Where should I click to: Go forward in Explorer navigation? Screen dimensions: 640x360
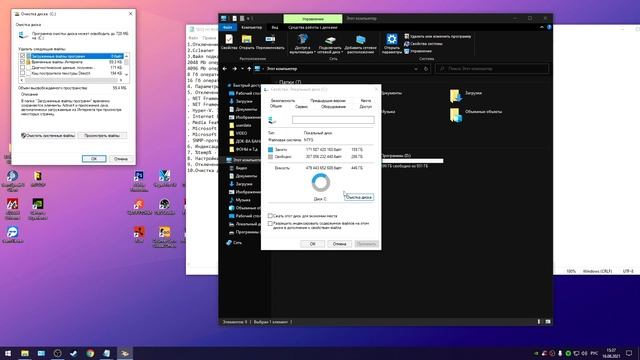click(234, 69)
